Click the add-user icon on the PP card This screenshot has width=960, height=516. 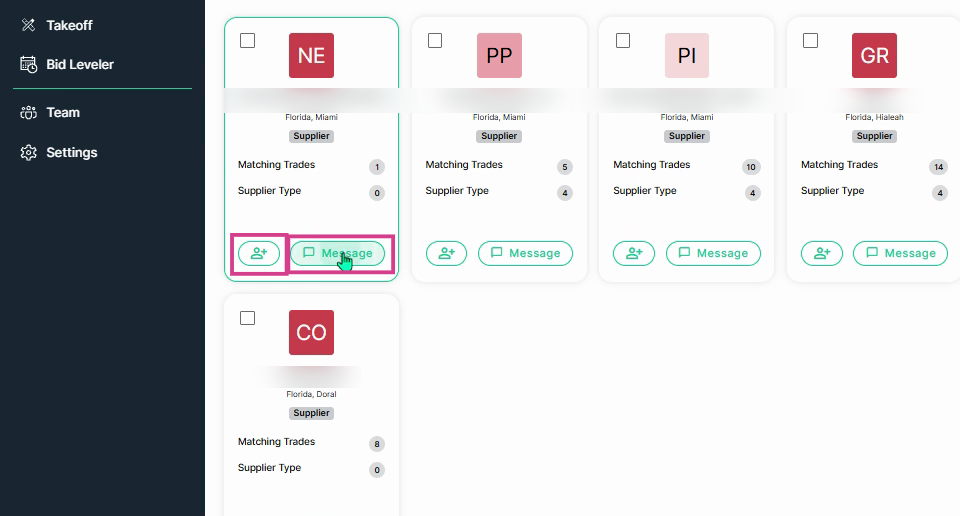click(446, 253)
